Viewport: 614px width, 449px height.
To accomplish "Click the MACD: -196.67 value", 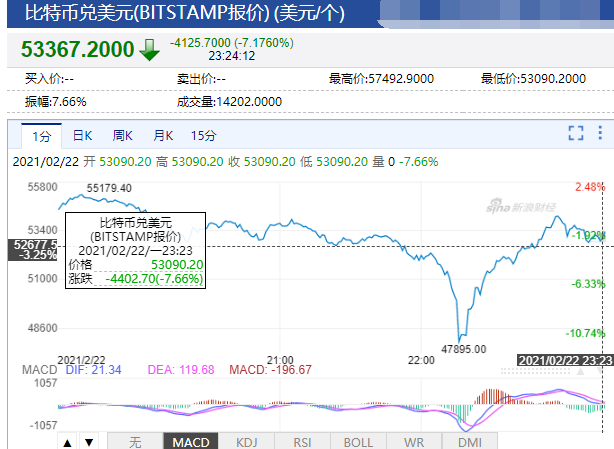I will [270, 370].
